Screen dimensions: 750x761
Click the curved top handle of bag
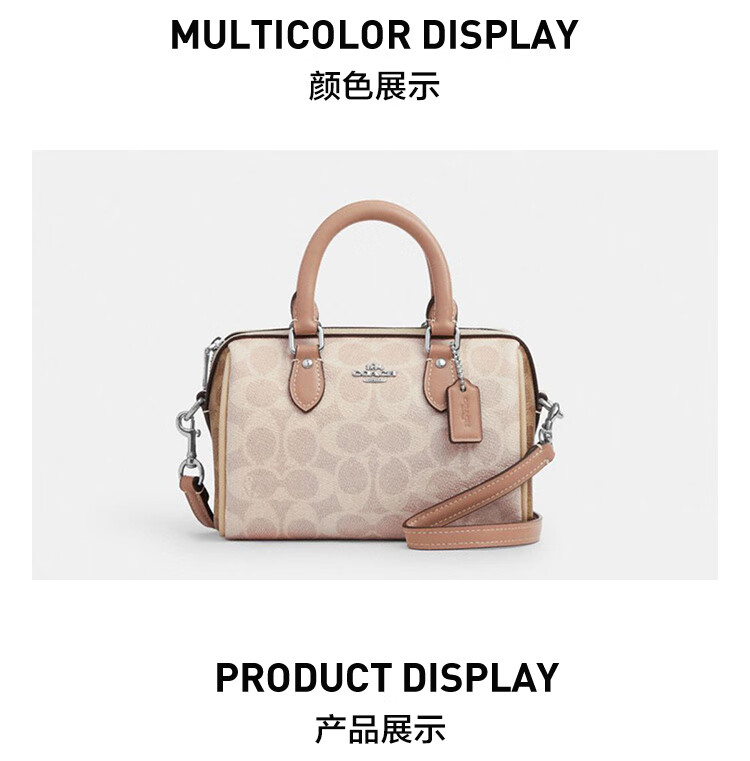coord(375,262)
